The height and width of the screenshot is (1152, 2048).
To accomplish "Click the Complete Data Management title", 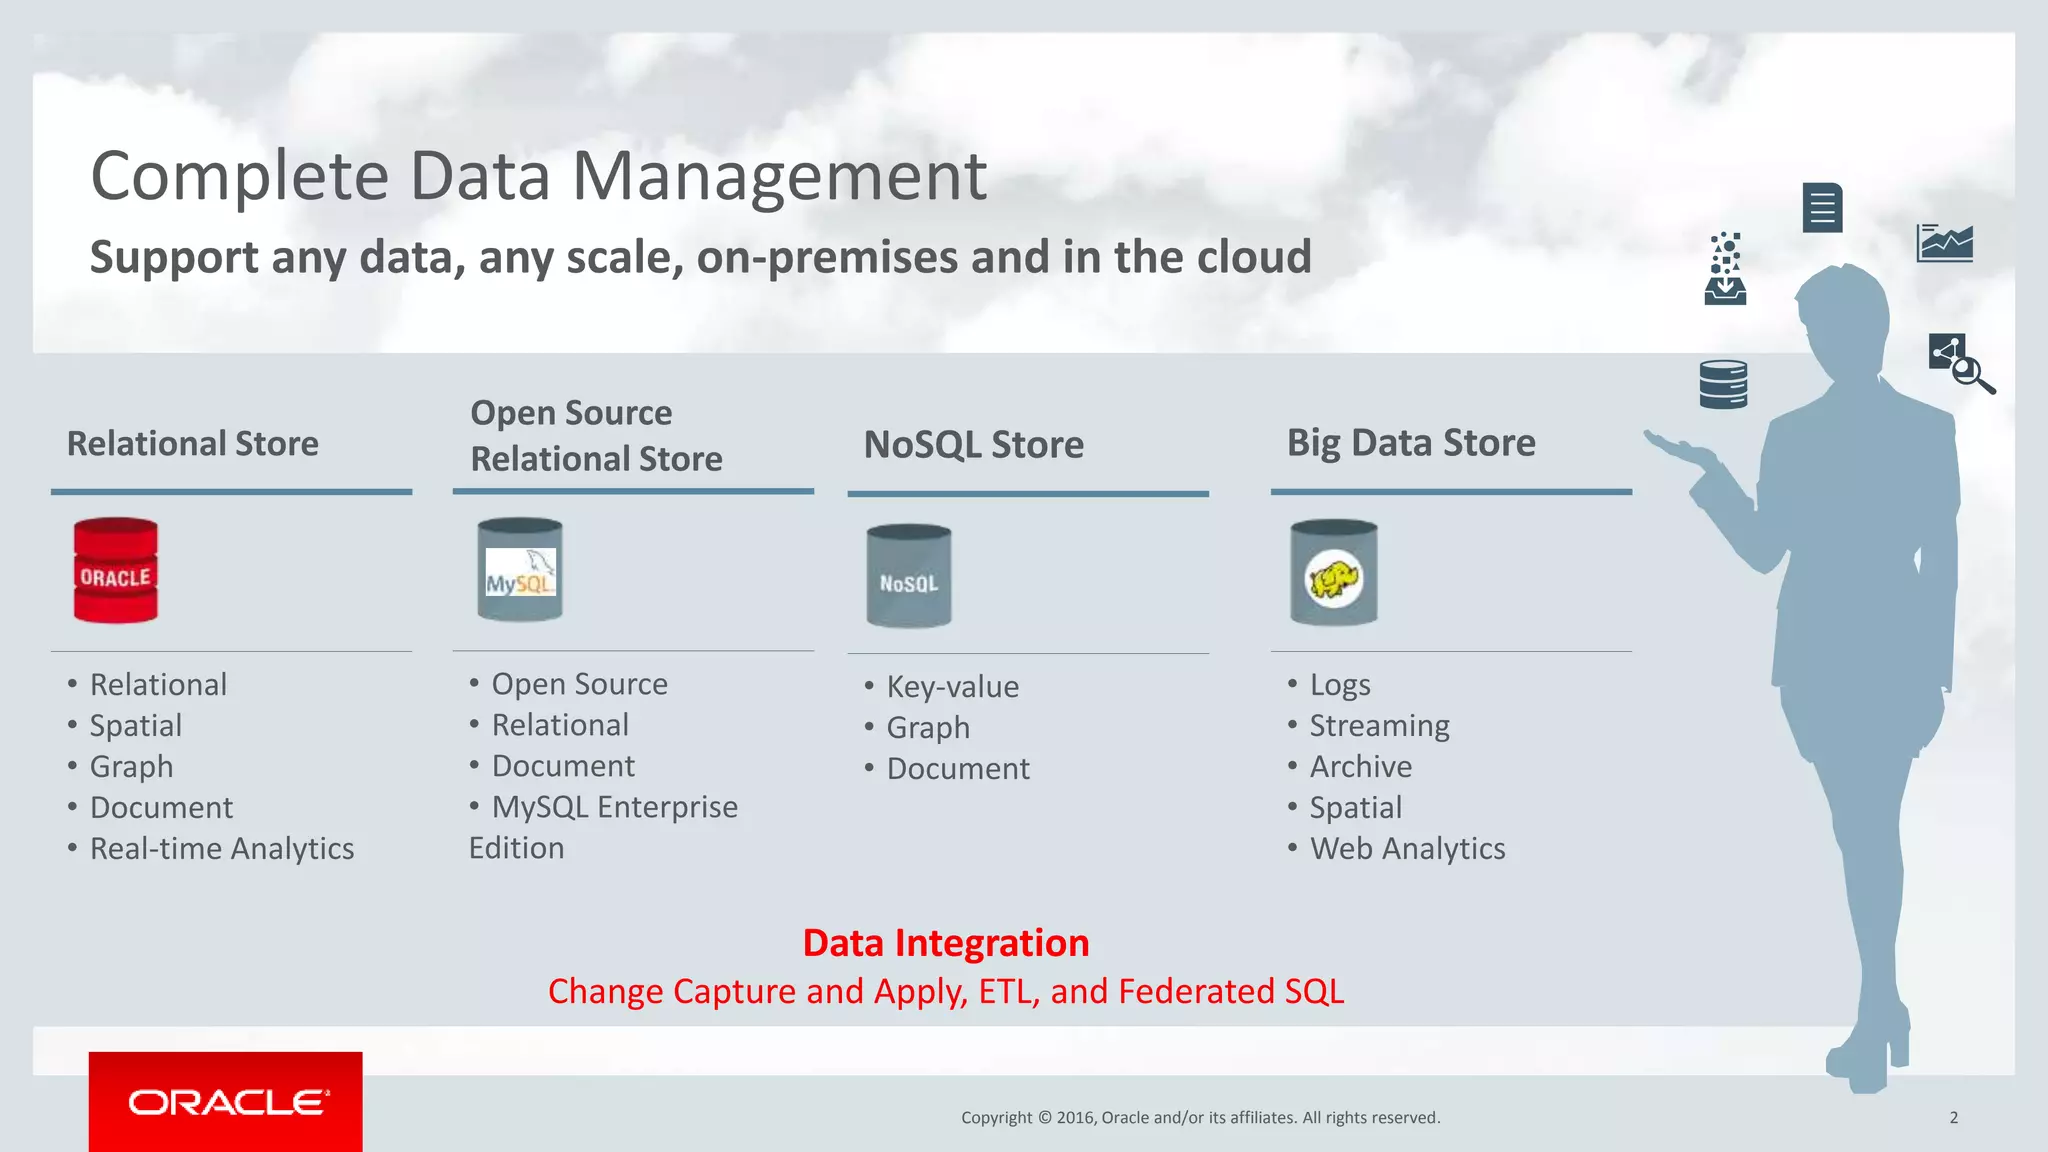I will 538,176.
